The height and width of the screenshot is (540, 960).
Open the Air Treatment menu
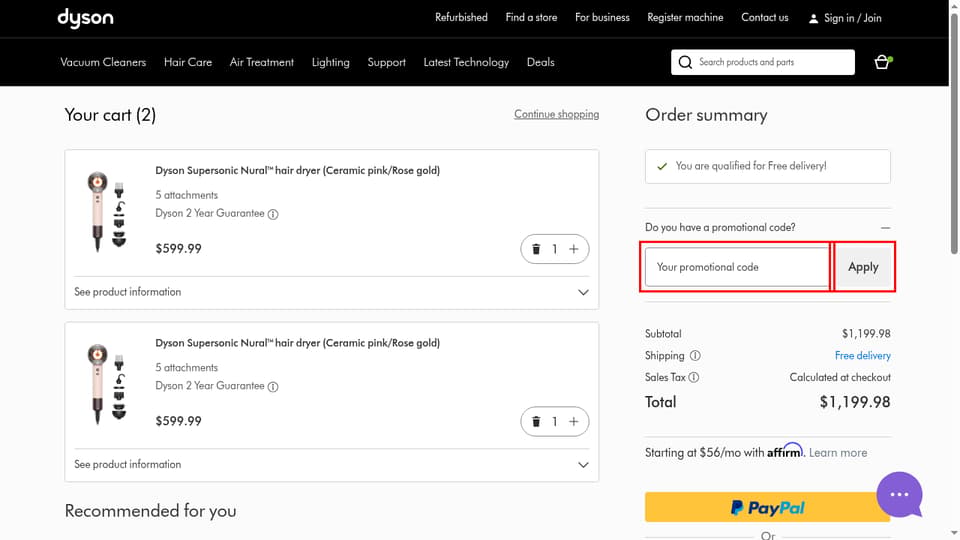pyautogui.click(x=261, y=62)
